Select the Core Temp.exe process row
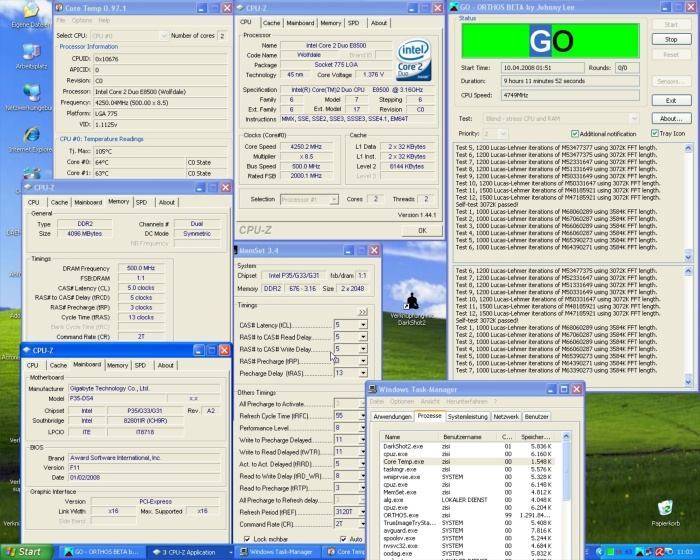This screenshot has height=560, width=700. [x=468, y=461]
